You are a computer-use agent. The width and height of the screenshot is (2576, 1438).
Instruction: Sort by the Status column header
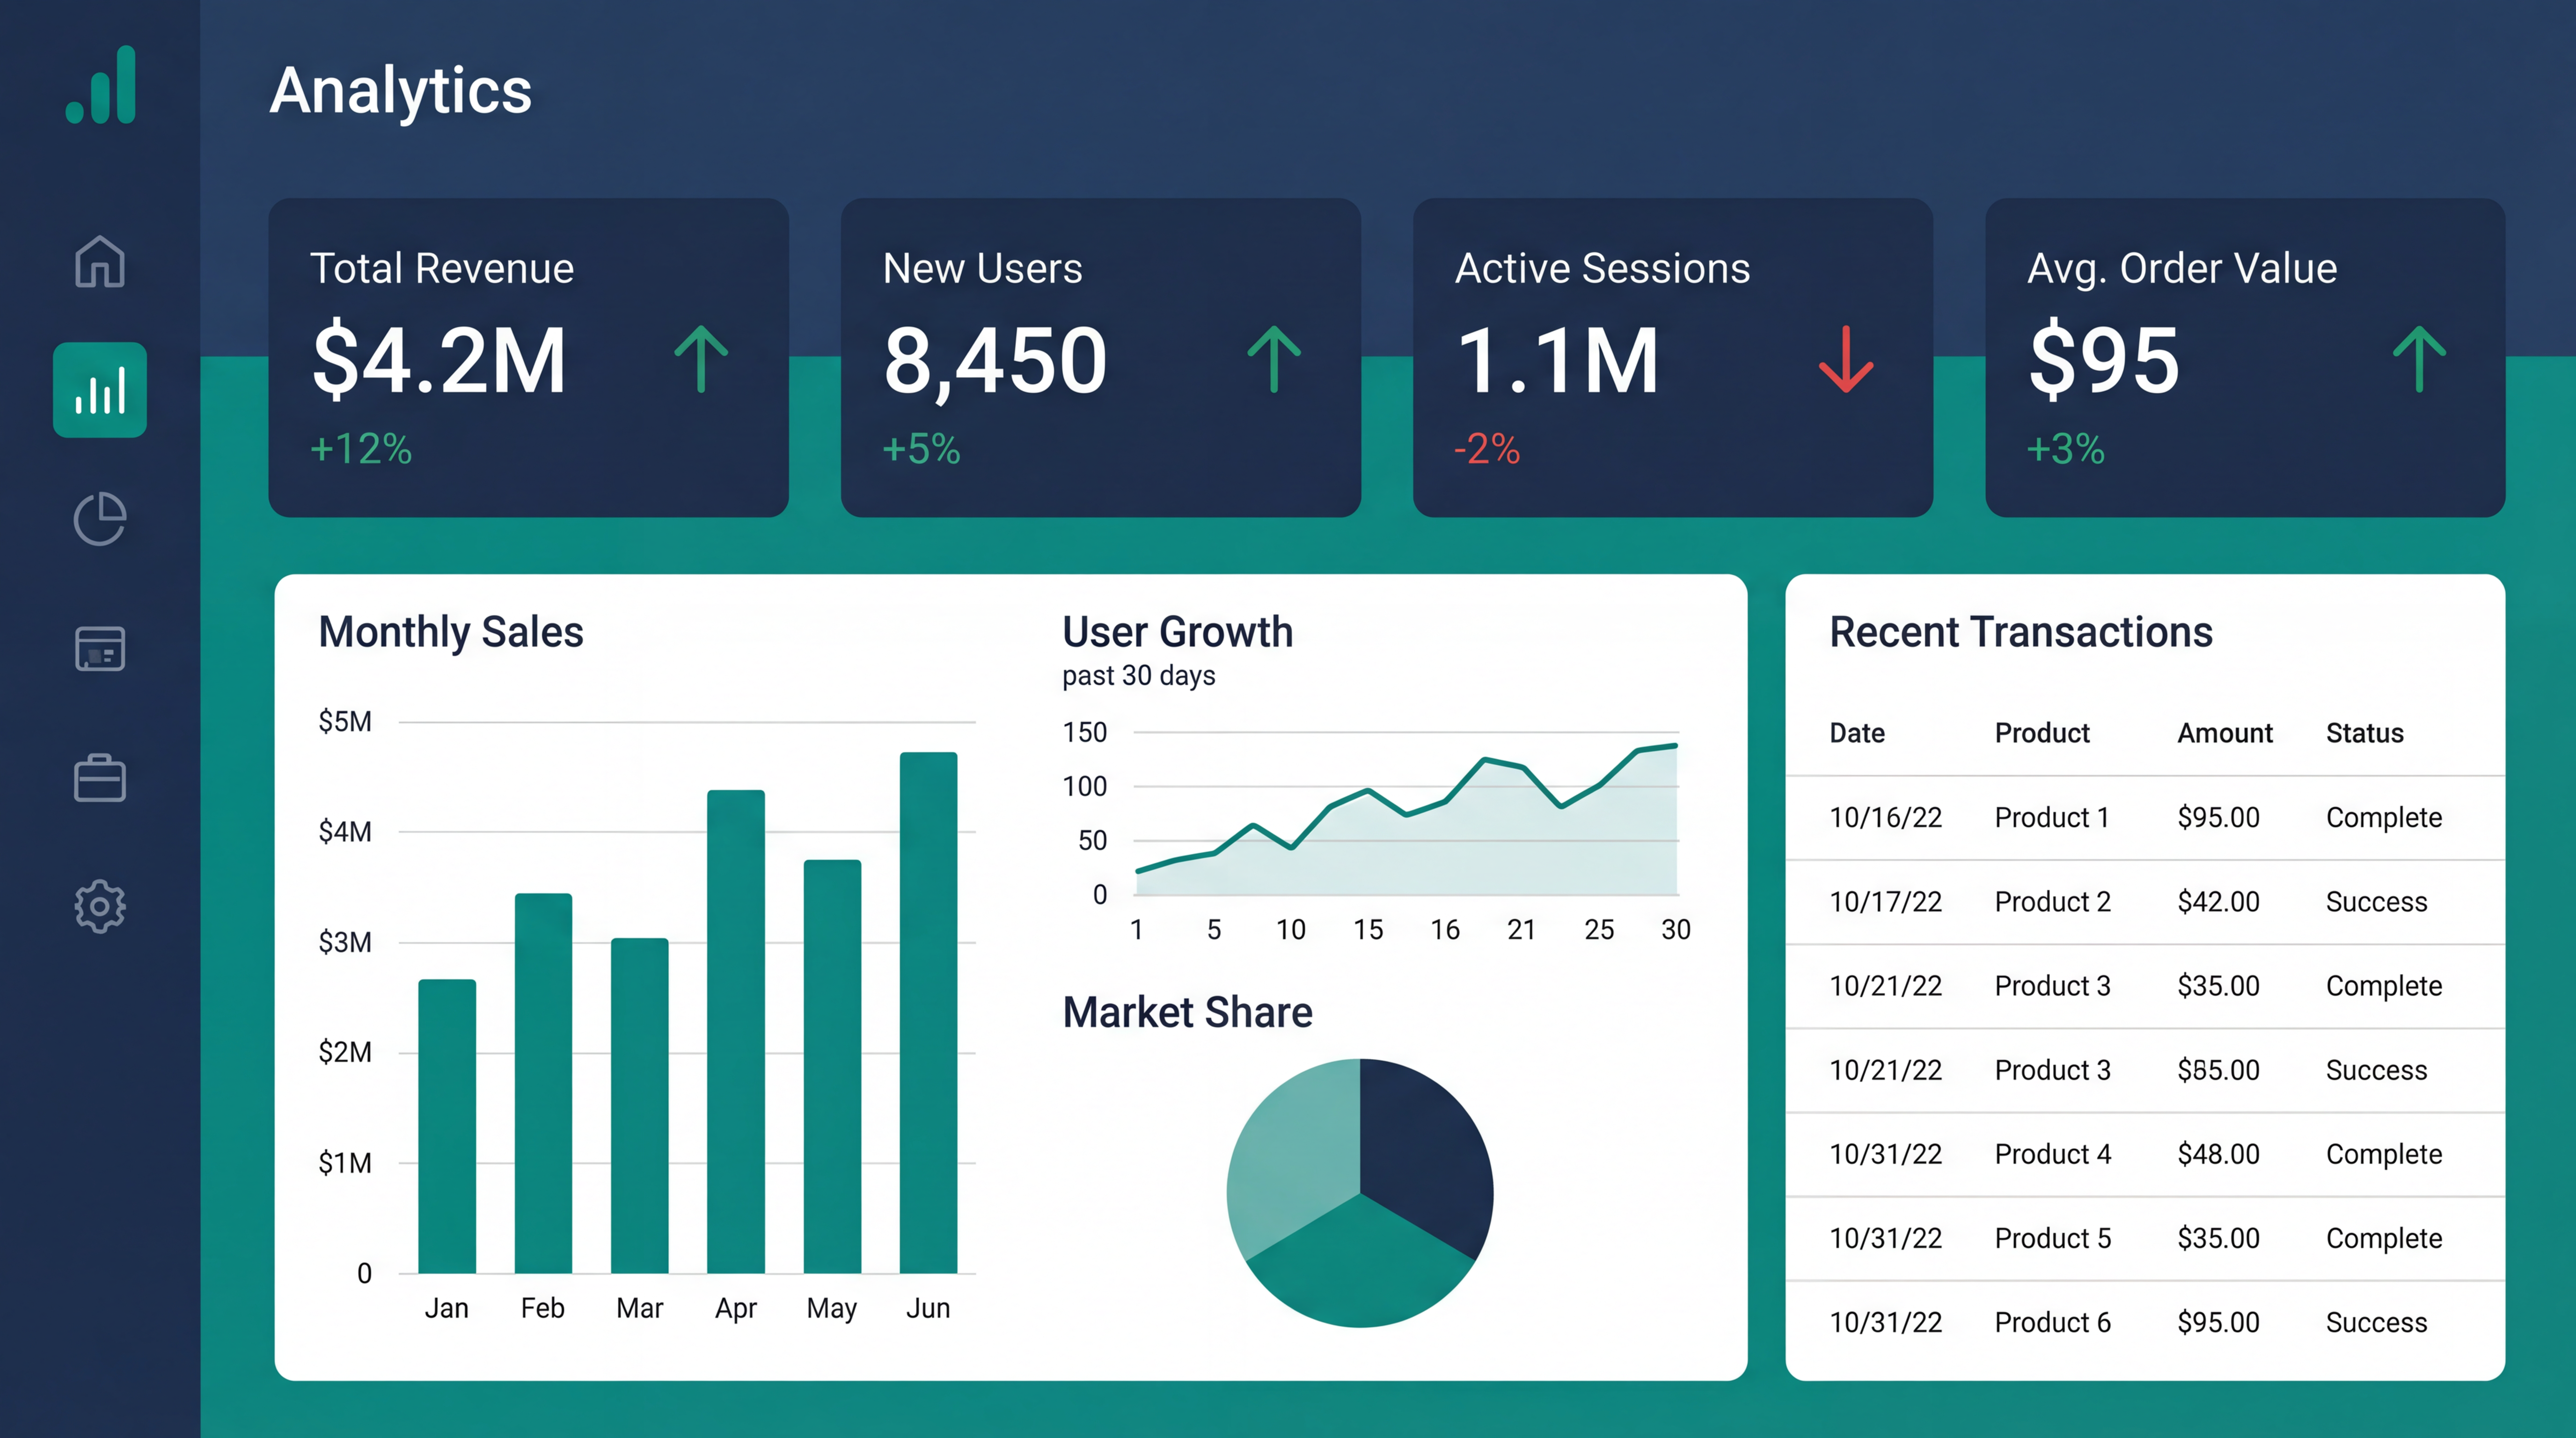2364,733
